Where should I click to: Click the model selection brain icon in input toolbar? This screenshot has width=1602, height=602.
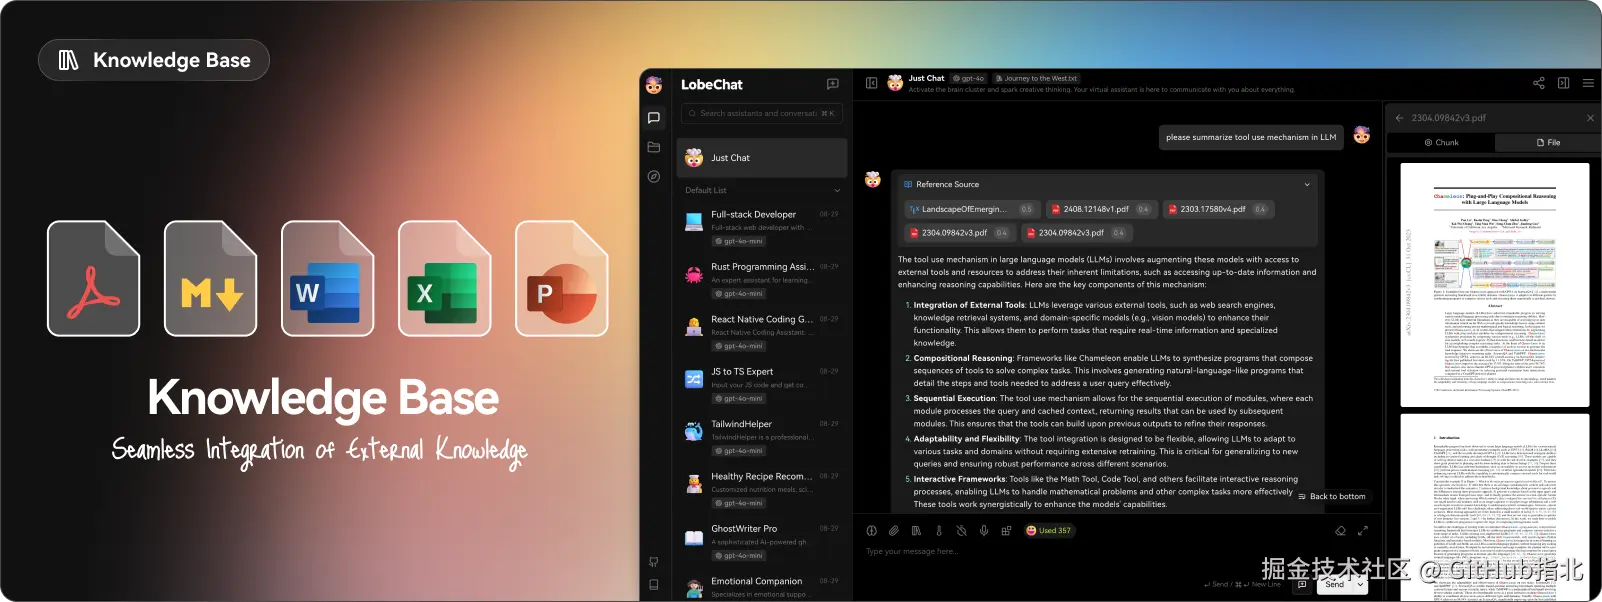[871, 531]
